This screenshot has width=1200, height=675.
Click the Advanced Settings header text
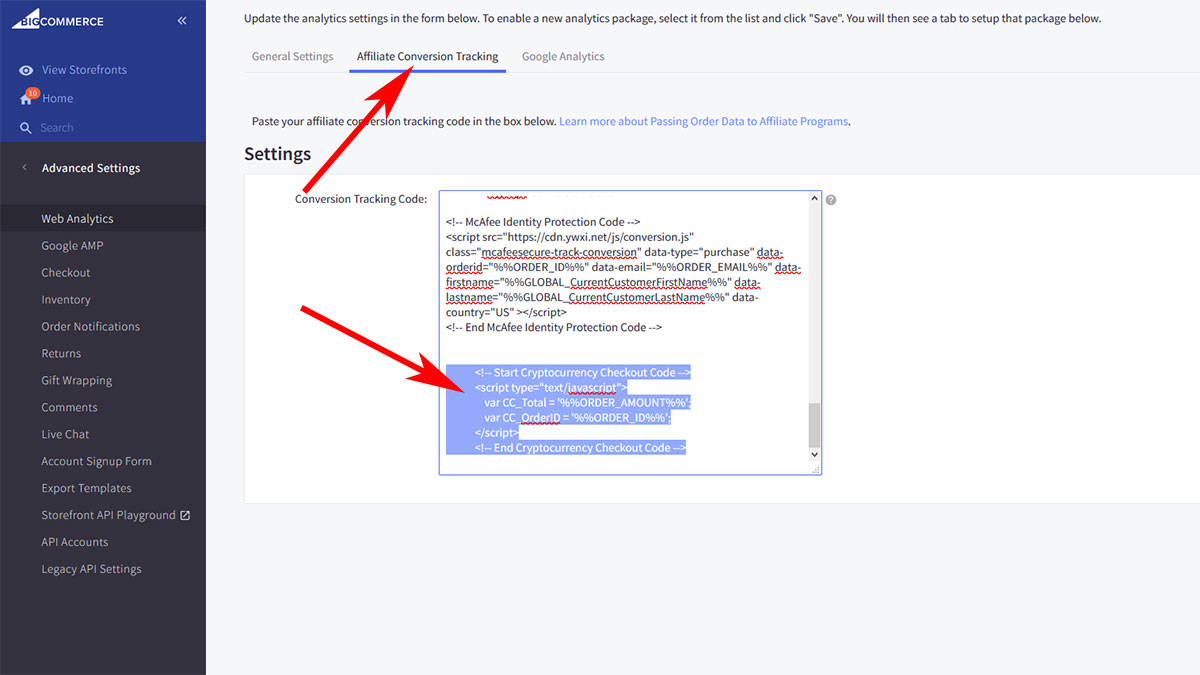(91, 168)
